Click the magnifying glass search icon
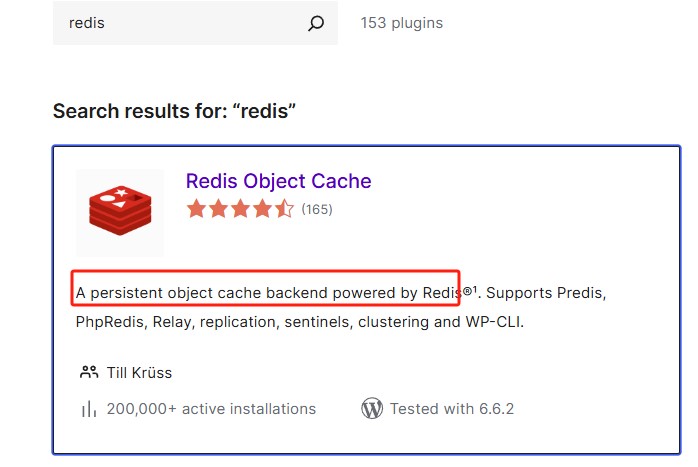Screen dimensions: 698x467 (316, 23)
